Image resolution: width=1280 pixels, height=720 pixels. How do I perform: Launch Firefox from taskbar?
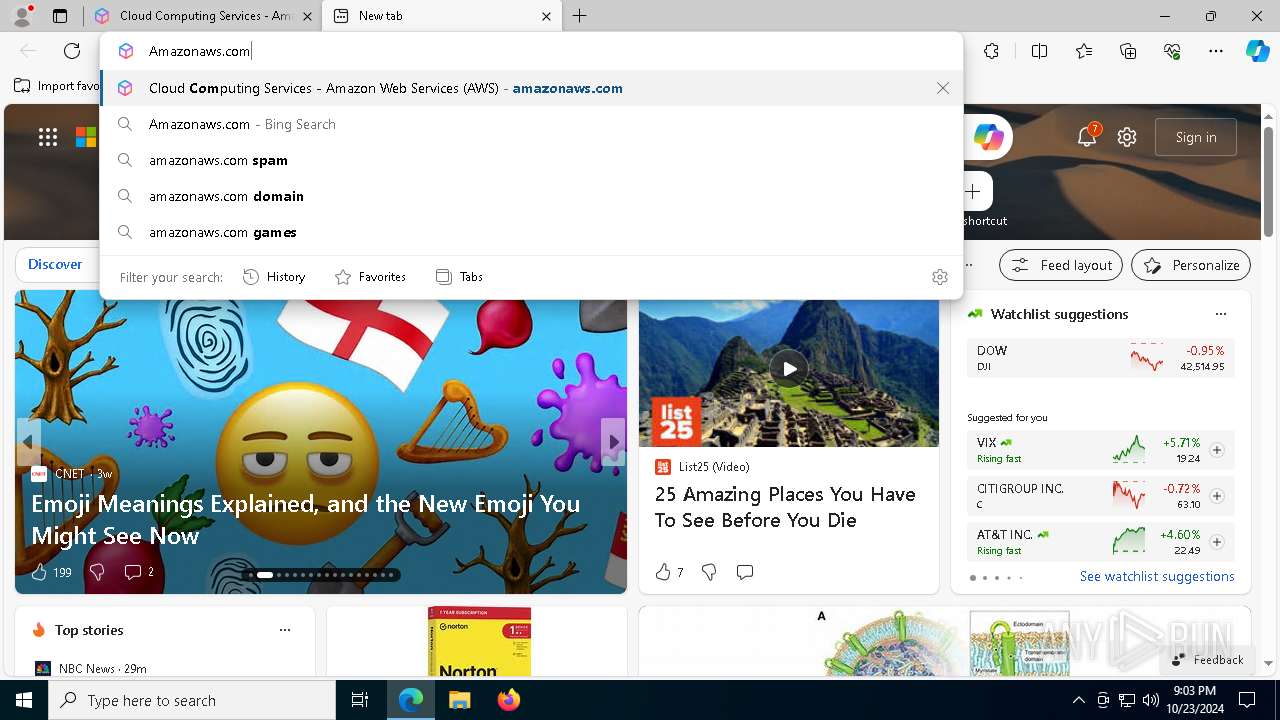508,700
